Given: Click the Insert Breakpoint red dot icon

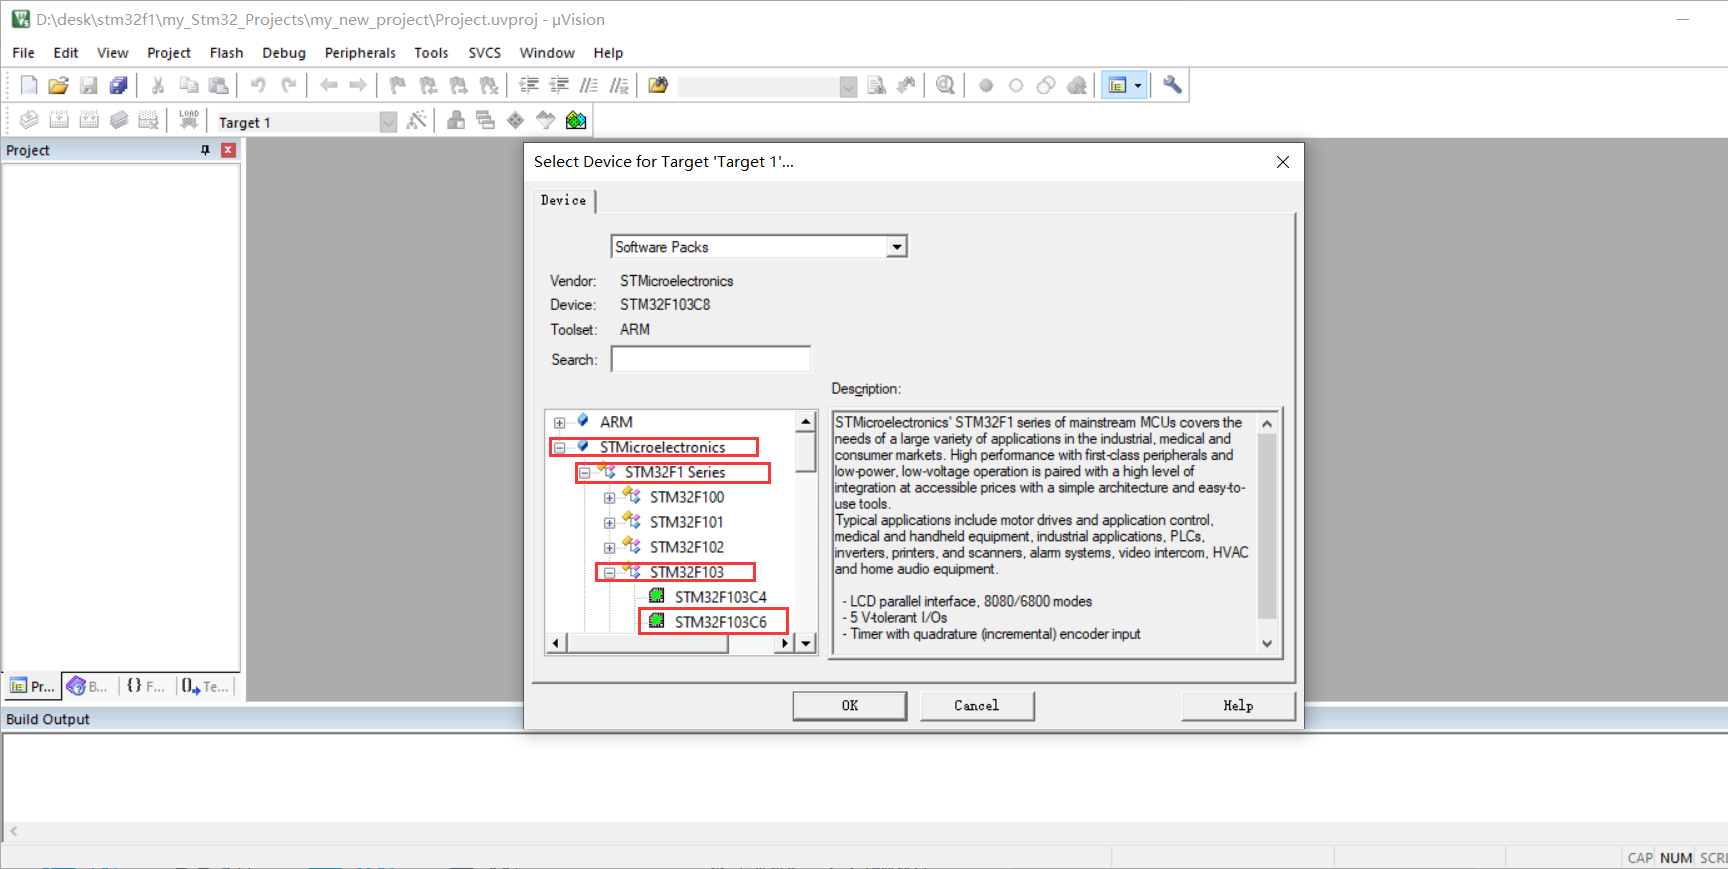Looking at the screenshot, I should coord(986,85).
